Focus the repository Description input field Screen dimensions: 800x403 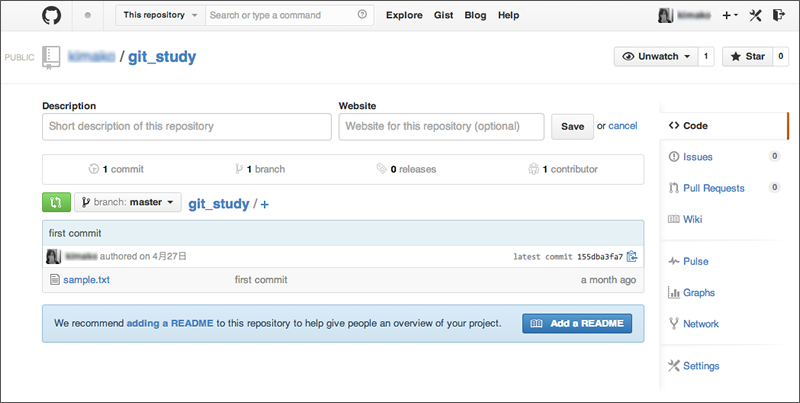point(186,127)
